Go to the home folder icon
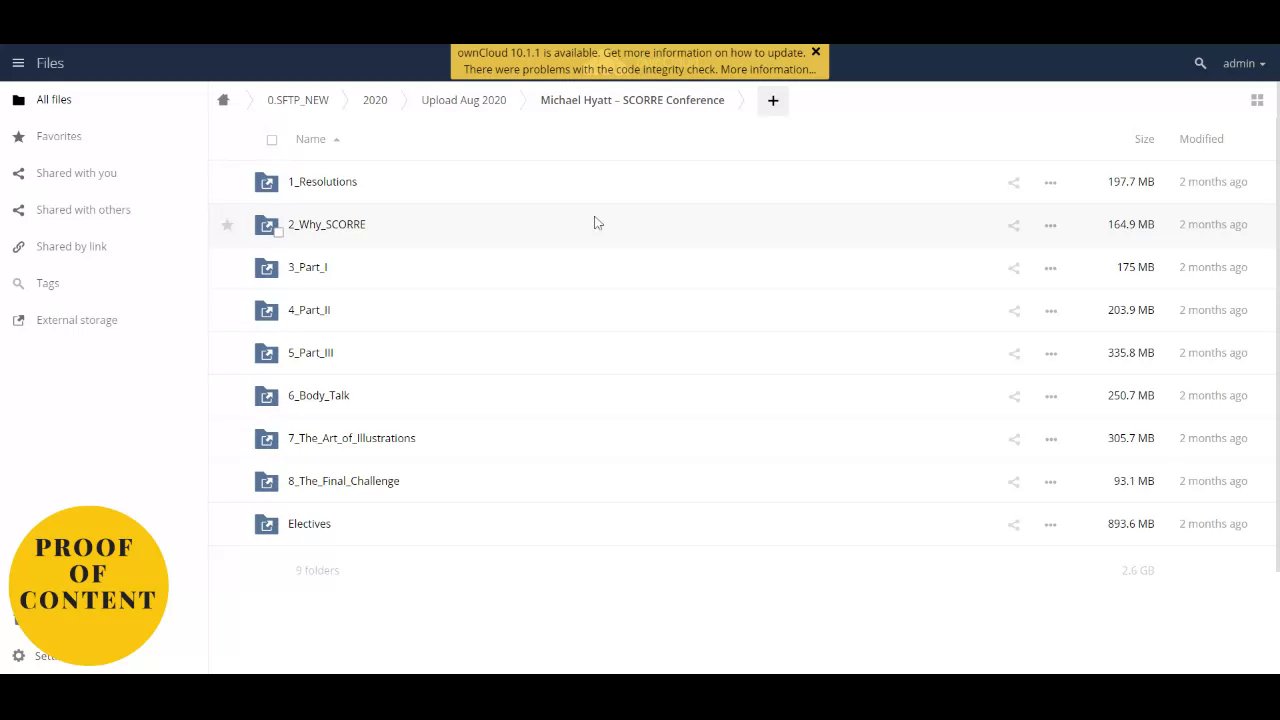1280x720 pixels. [223, 100]
